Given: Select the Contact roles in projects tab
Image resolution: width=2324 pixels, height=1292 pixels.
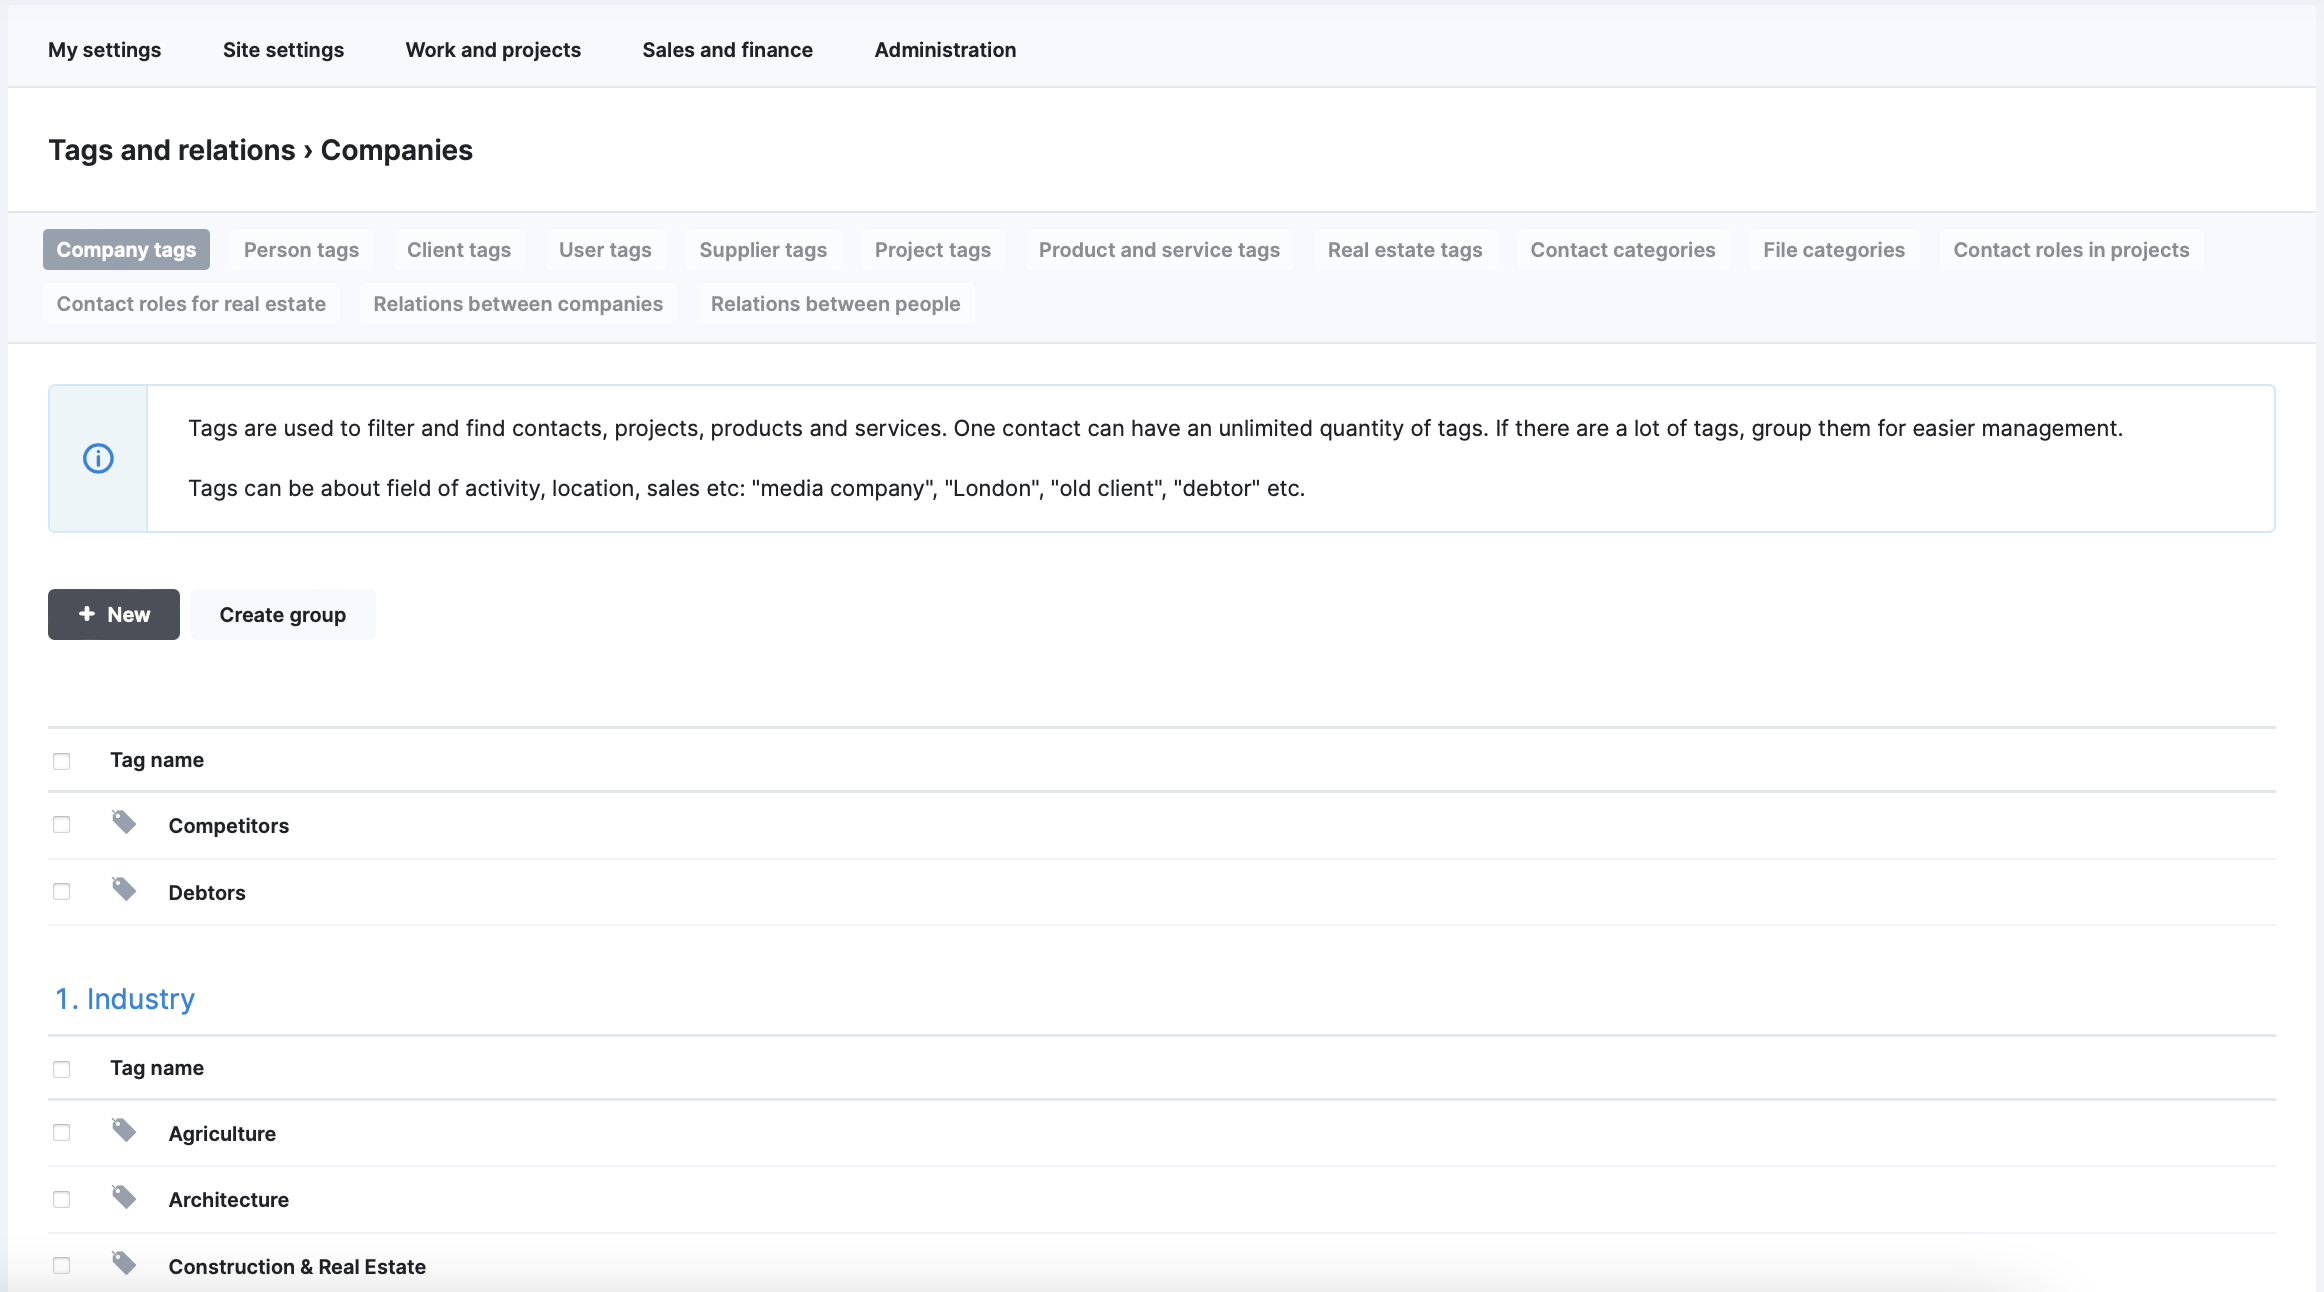Looking at the screenshot, I should click(x=2071, y=249).
